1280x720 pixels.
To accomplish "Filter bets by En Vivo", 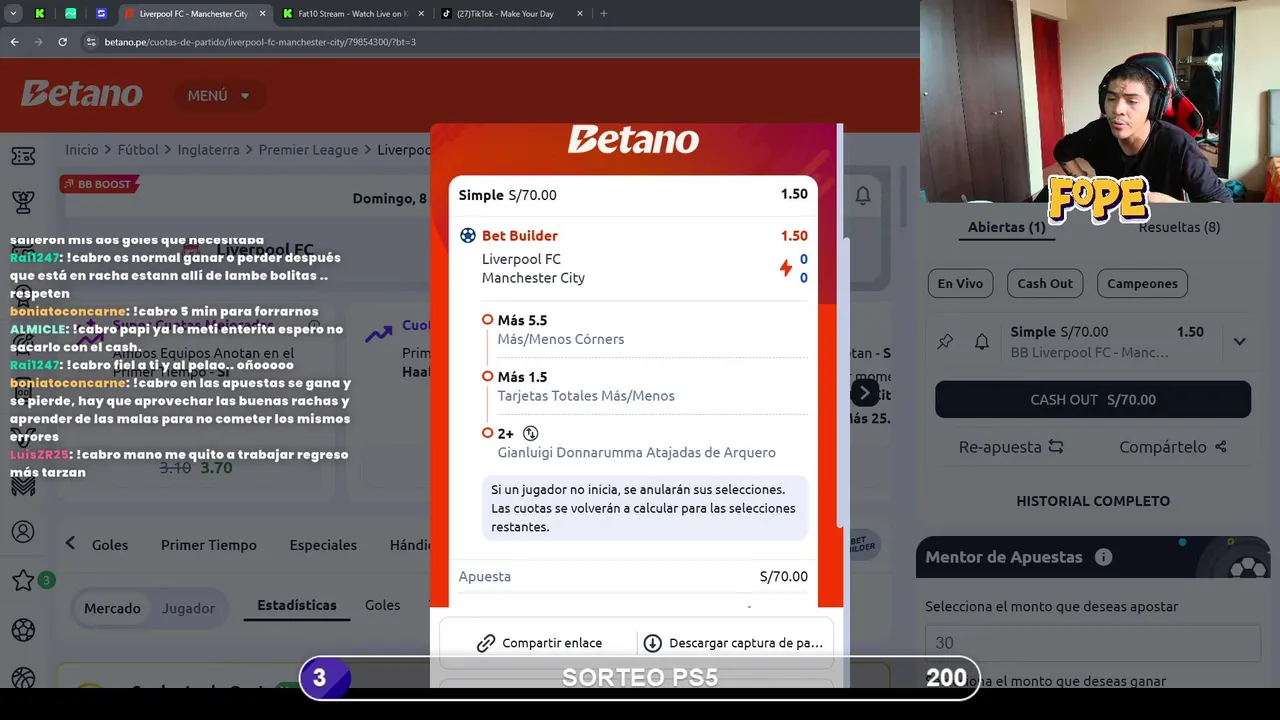I will click(x=960, y=283).
